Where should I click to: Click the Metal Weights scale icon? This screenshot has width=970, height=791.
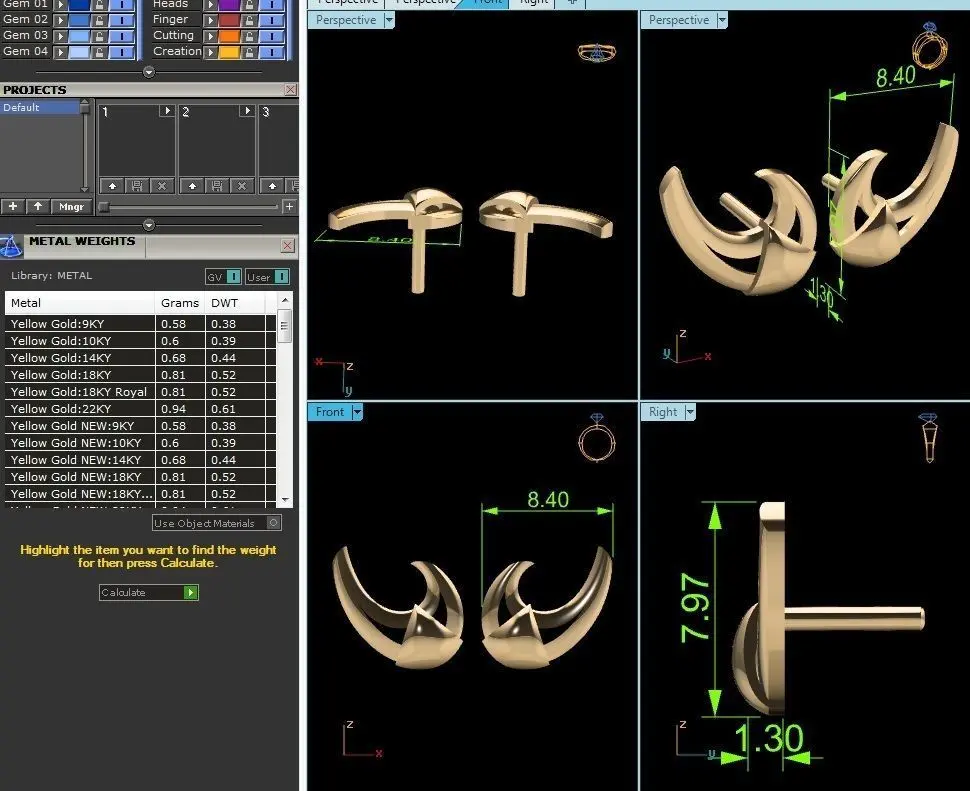pos(11,247)
